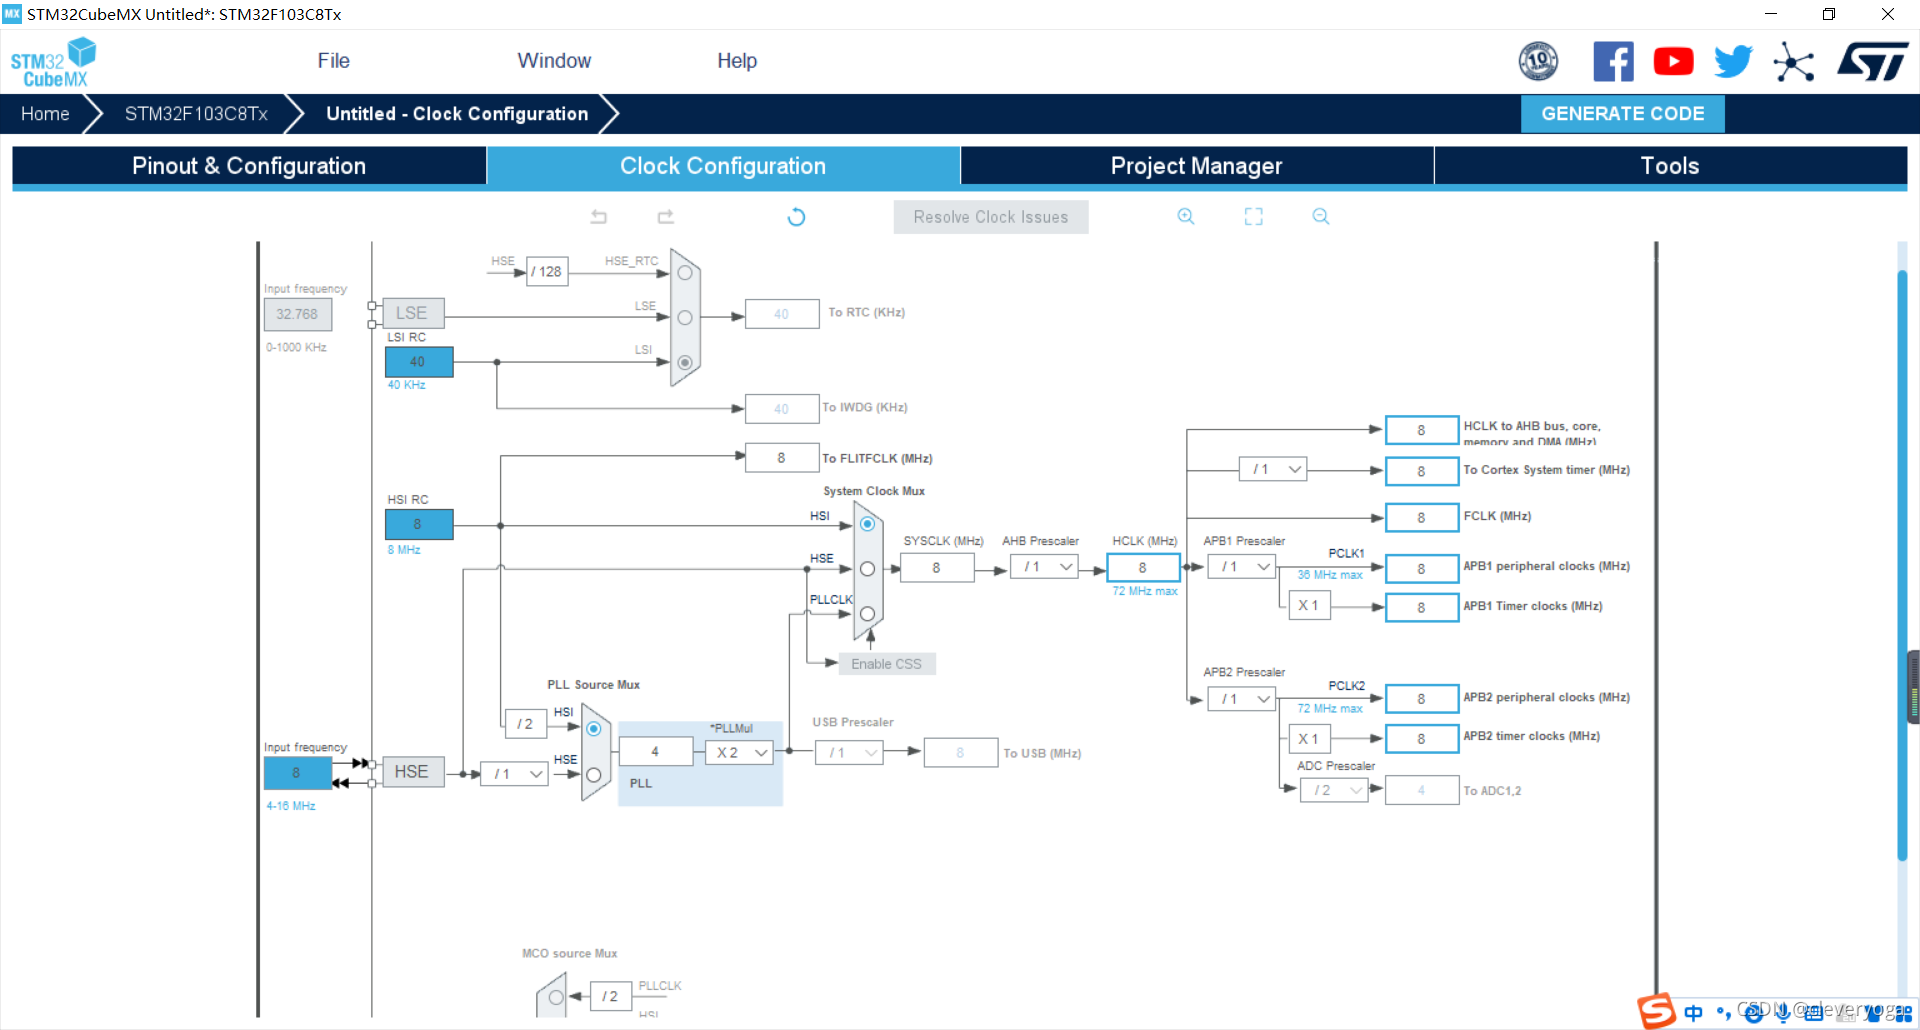The width and height of the screenshot is (1920, 1030).
Task: Select HSI in PLL Source Mux
Action: (594, 729)
